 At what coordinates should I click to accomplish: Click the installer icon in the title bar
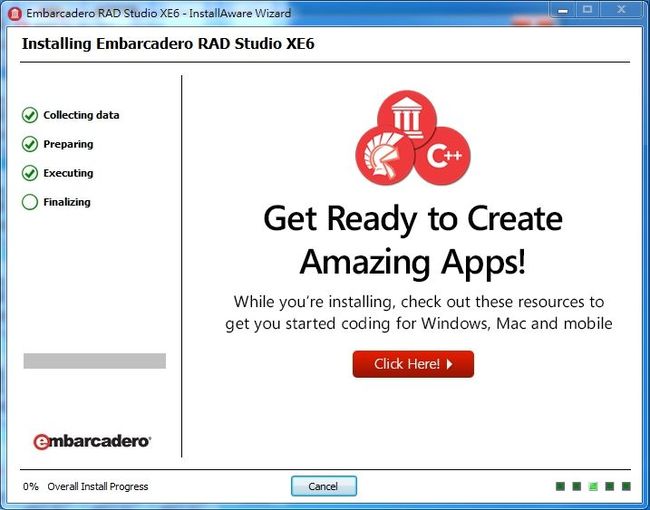click(15, 14)
